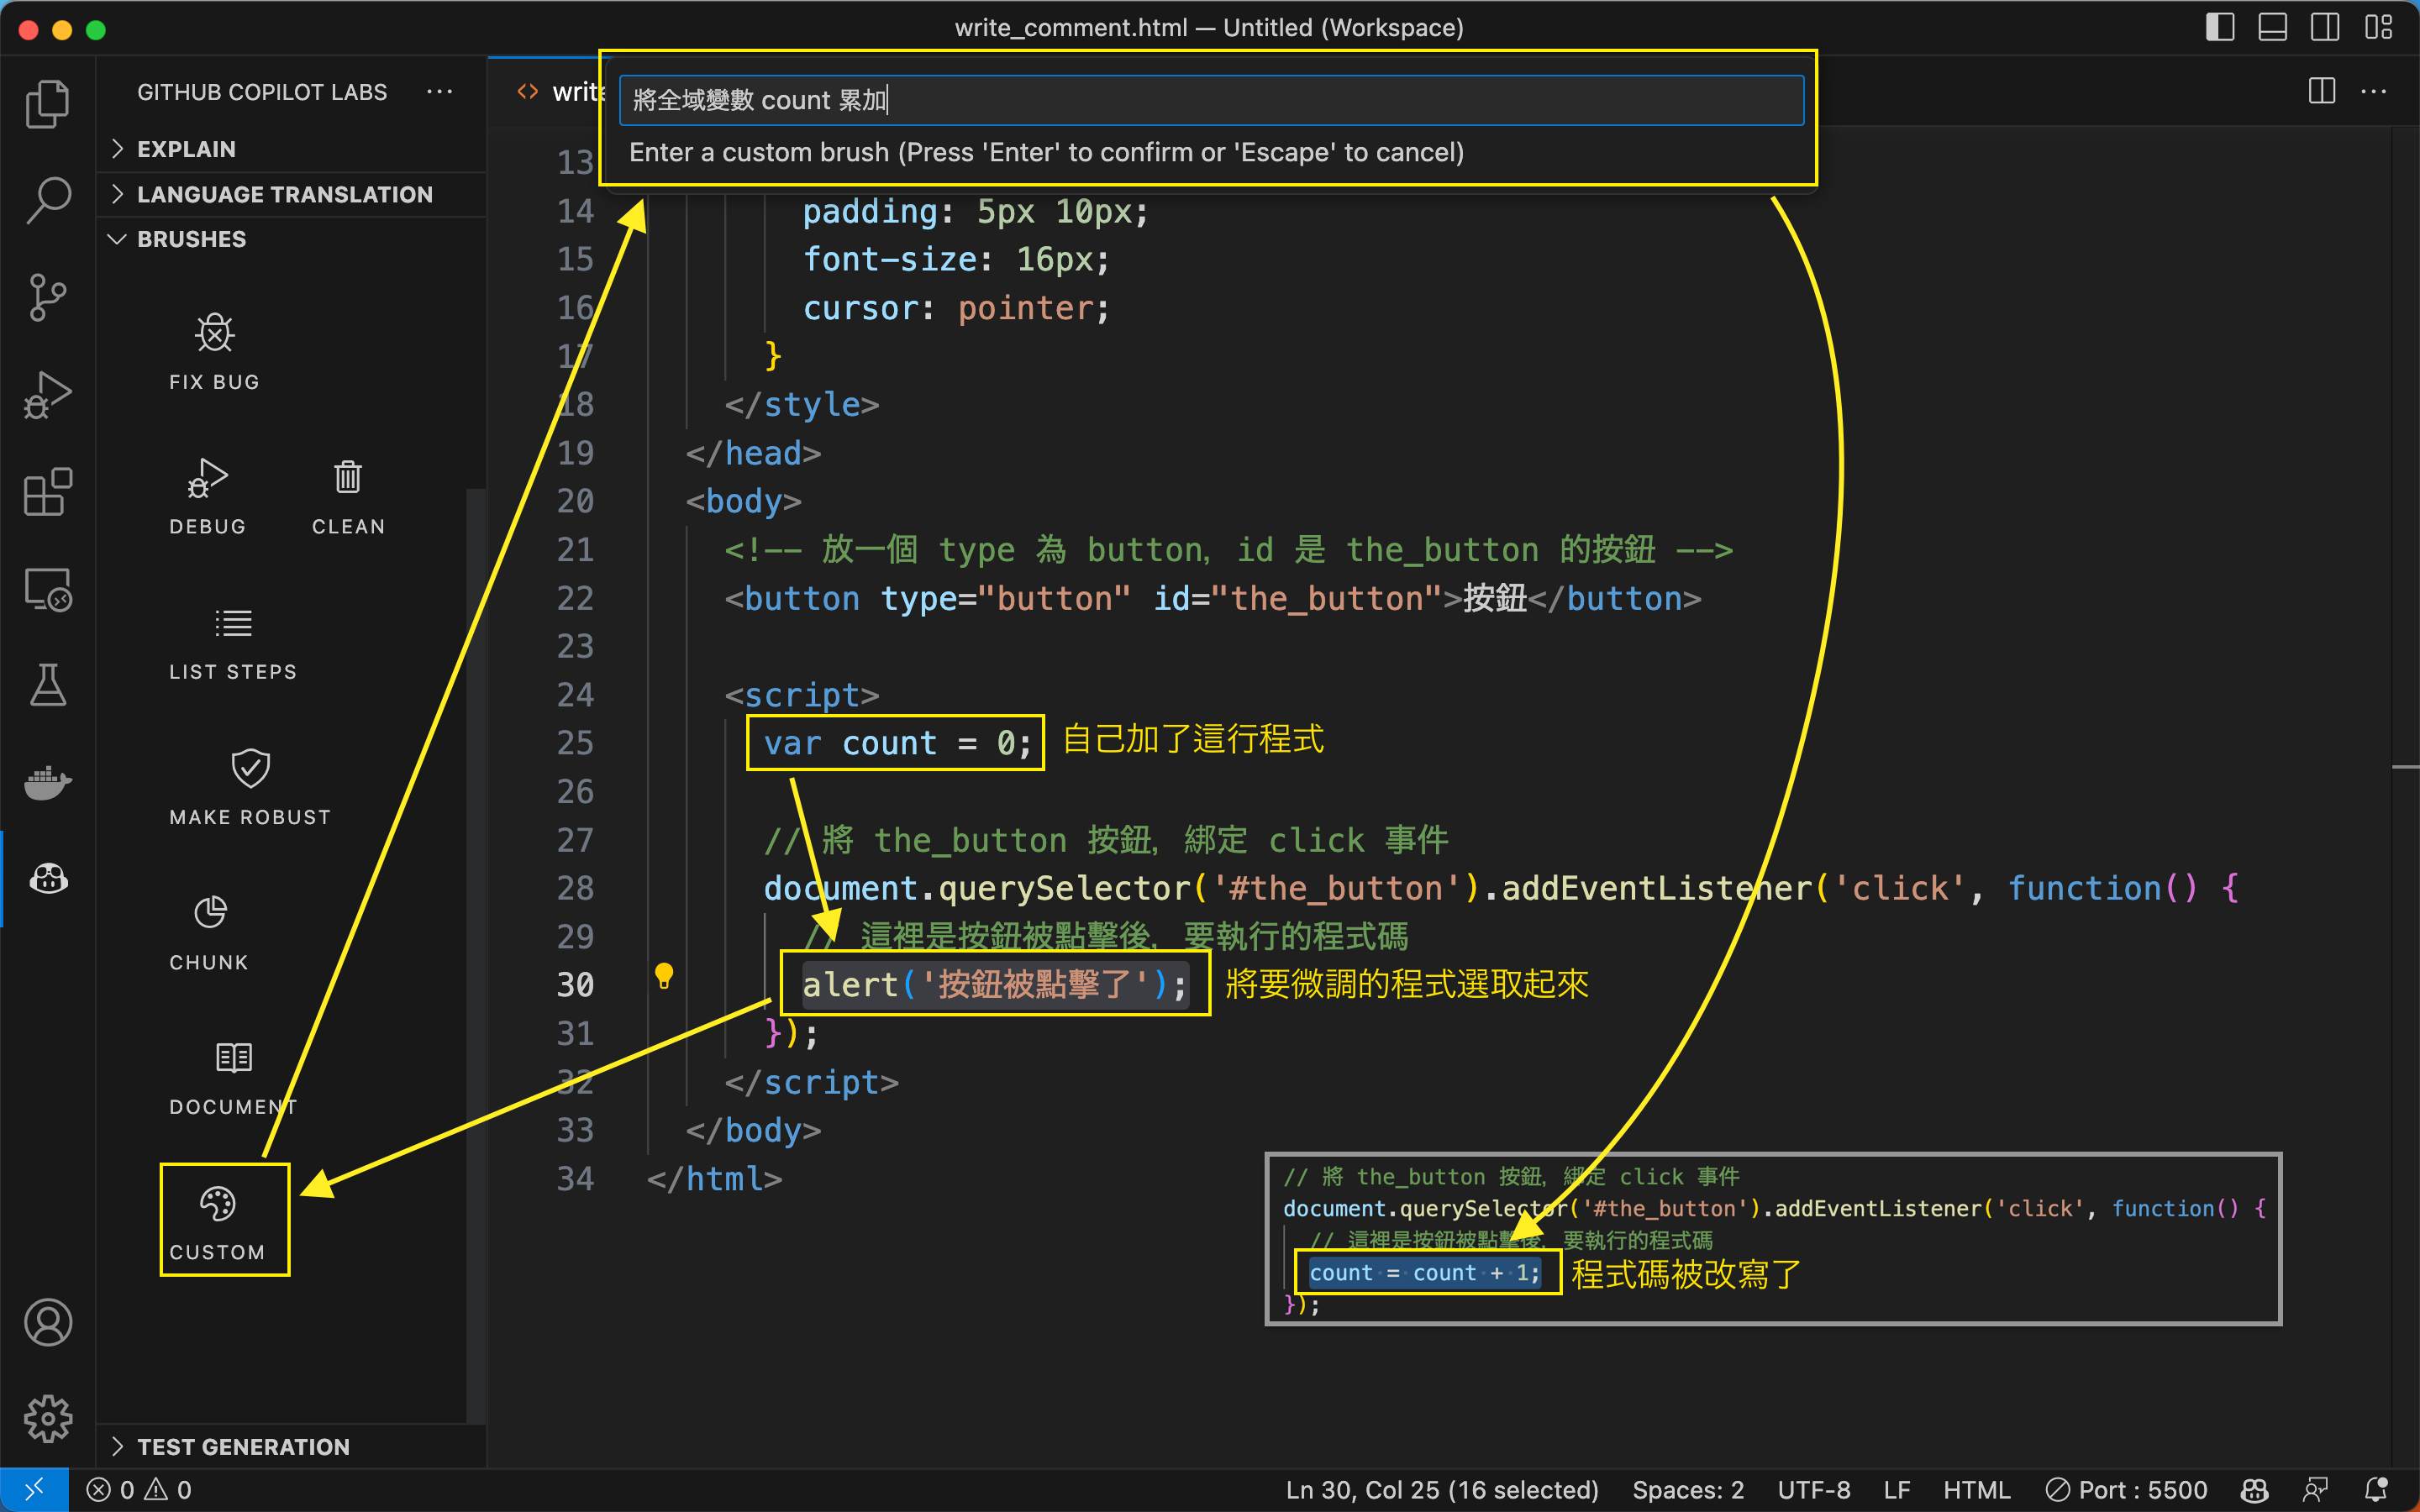Image resolution: width=2420 pixels, height=1512 pixels.
Task: Open Source Control in activity bar
Action: [x=47, y=297]
